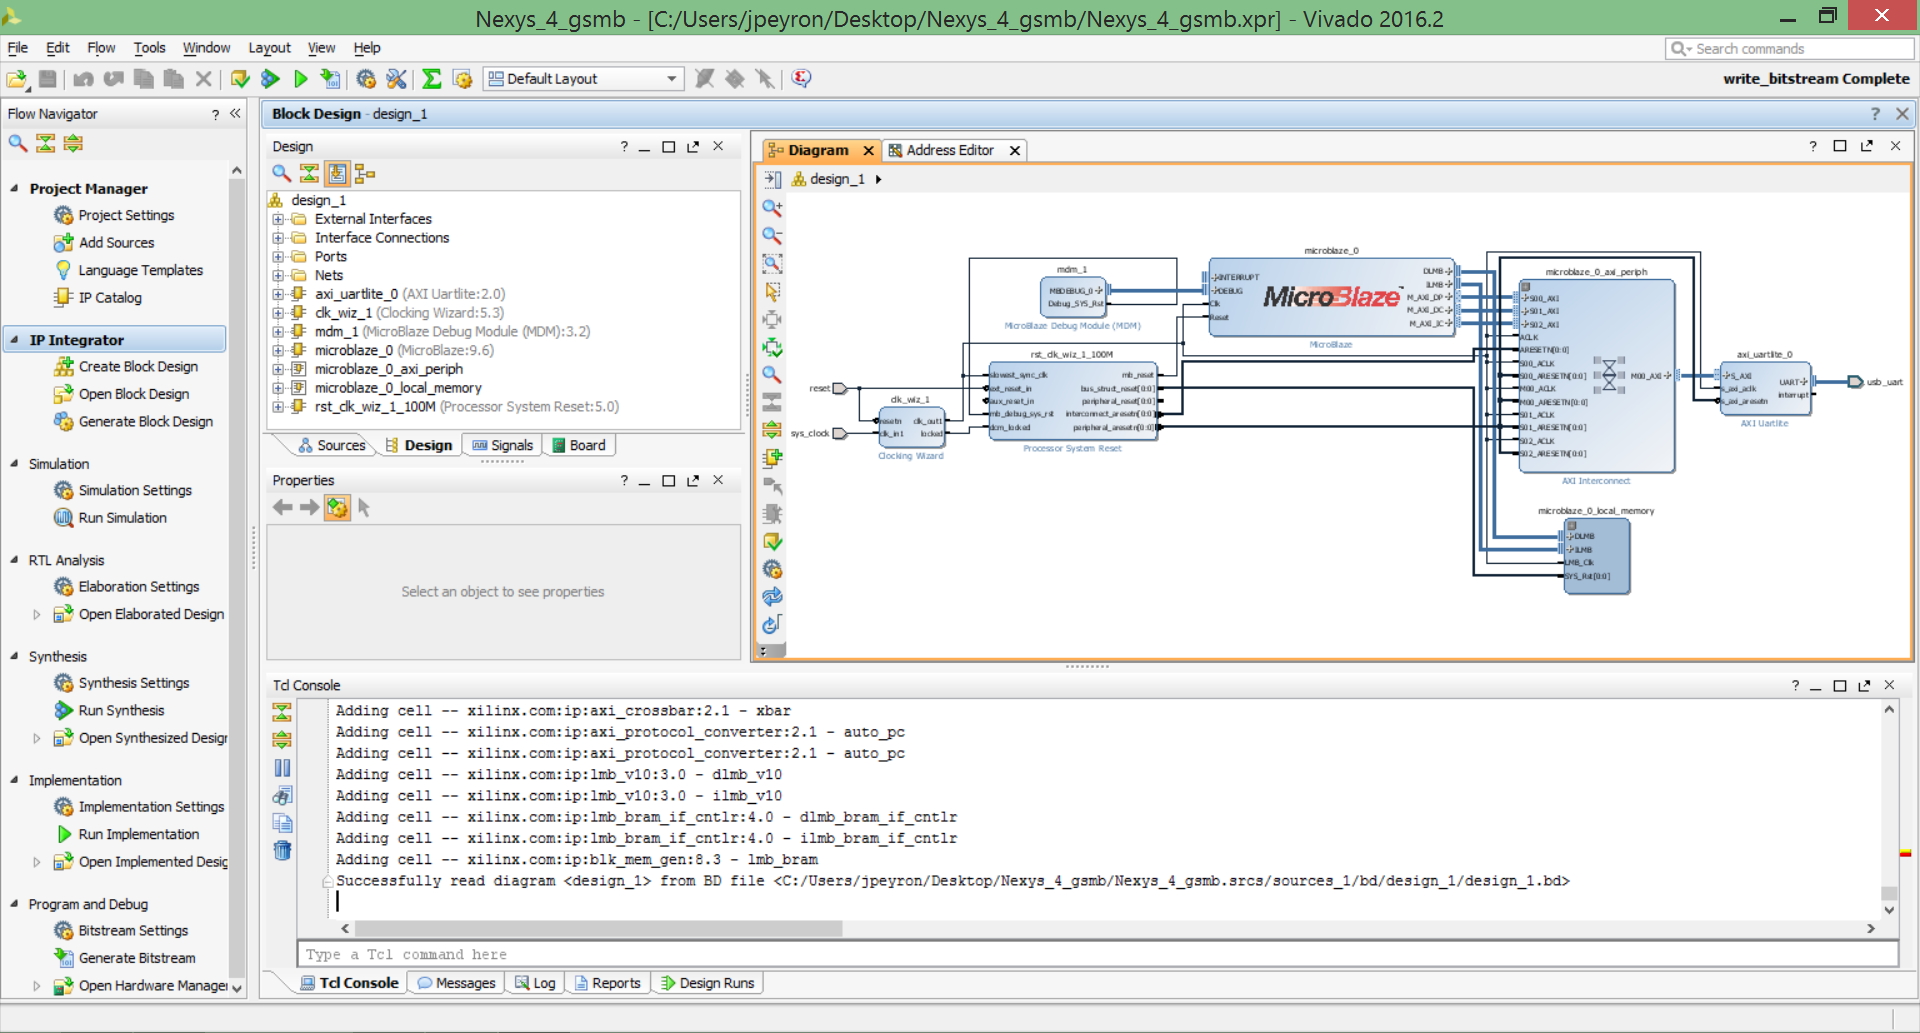Click Add IP icon in diagram toolbar
Screen dimensions: 1920x1033
coord(772,458)
